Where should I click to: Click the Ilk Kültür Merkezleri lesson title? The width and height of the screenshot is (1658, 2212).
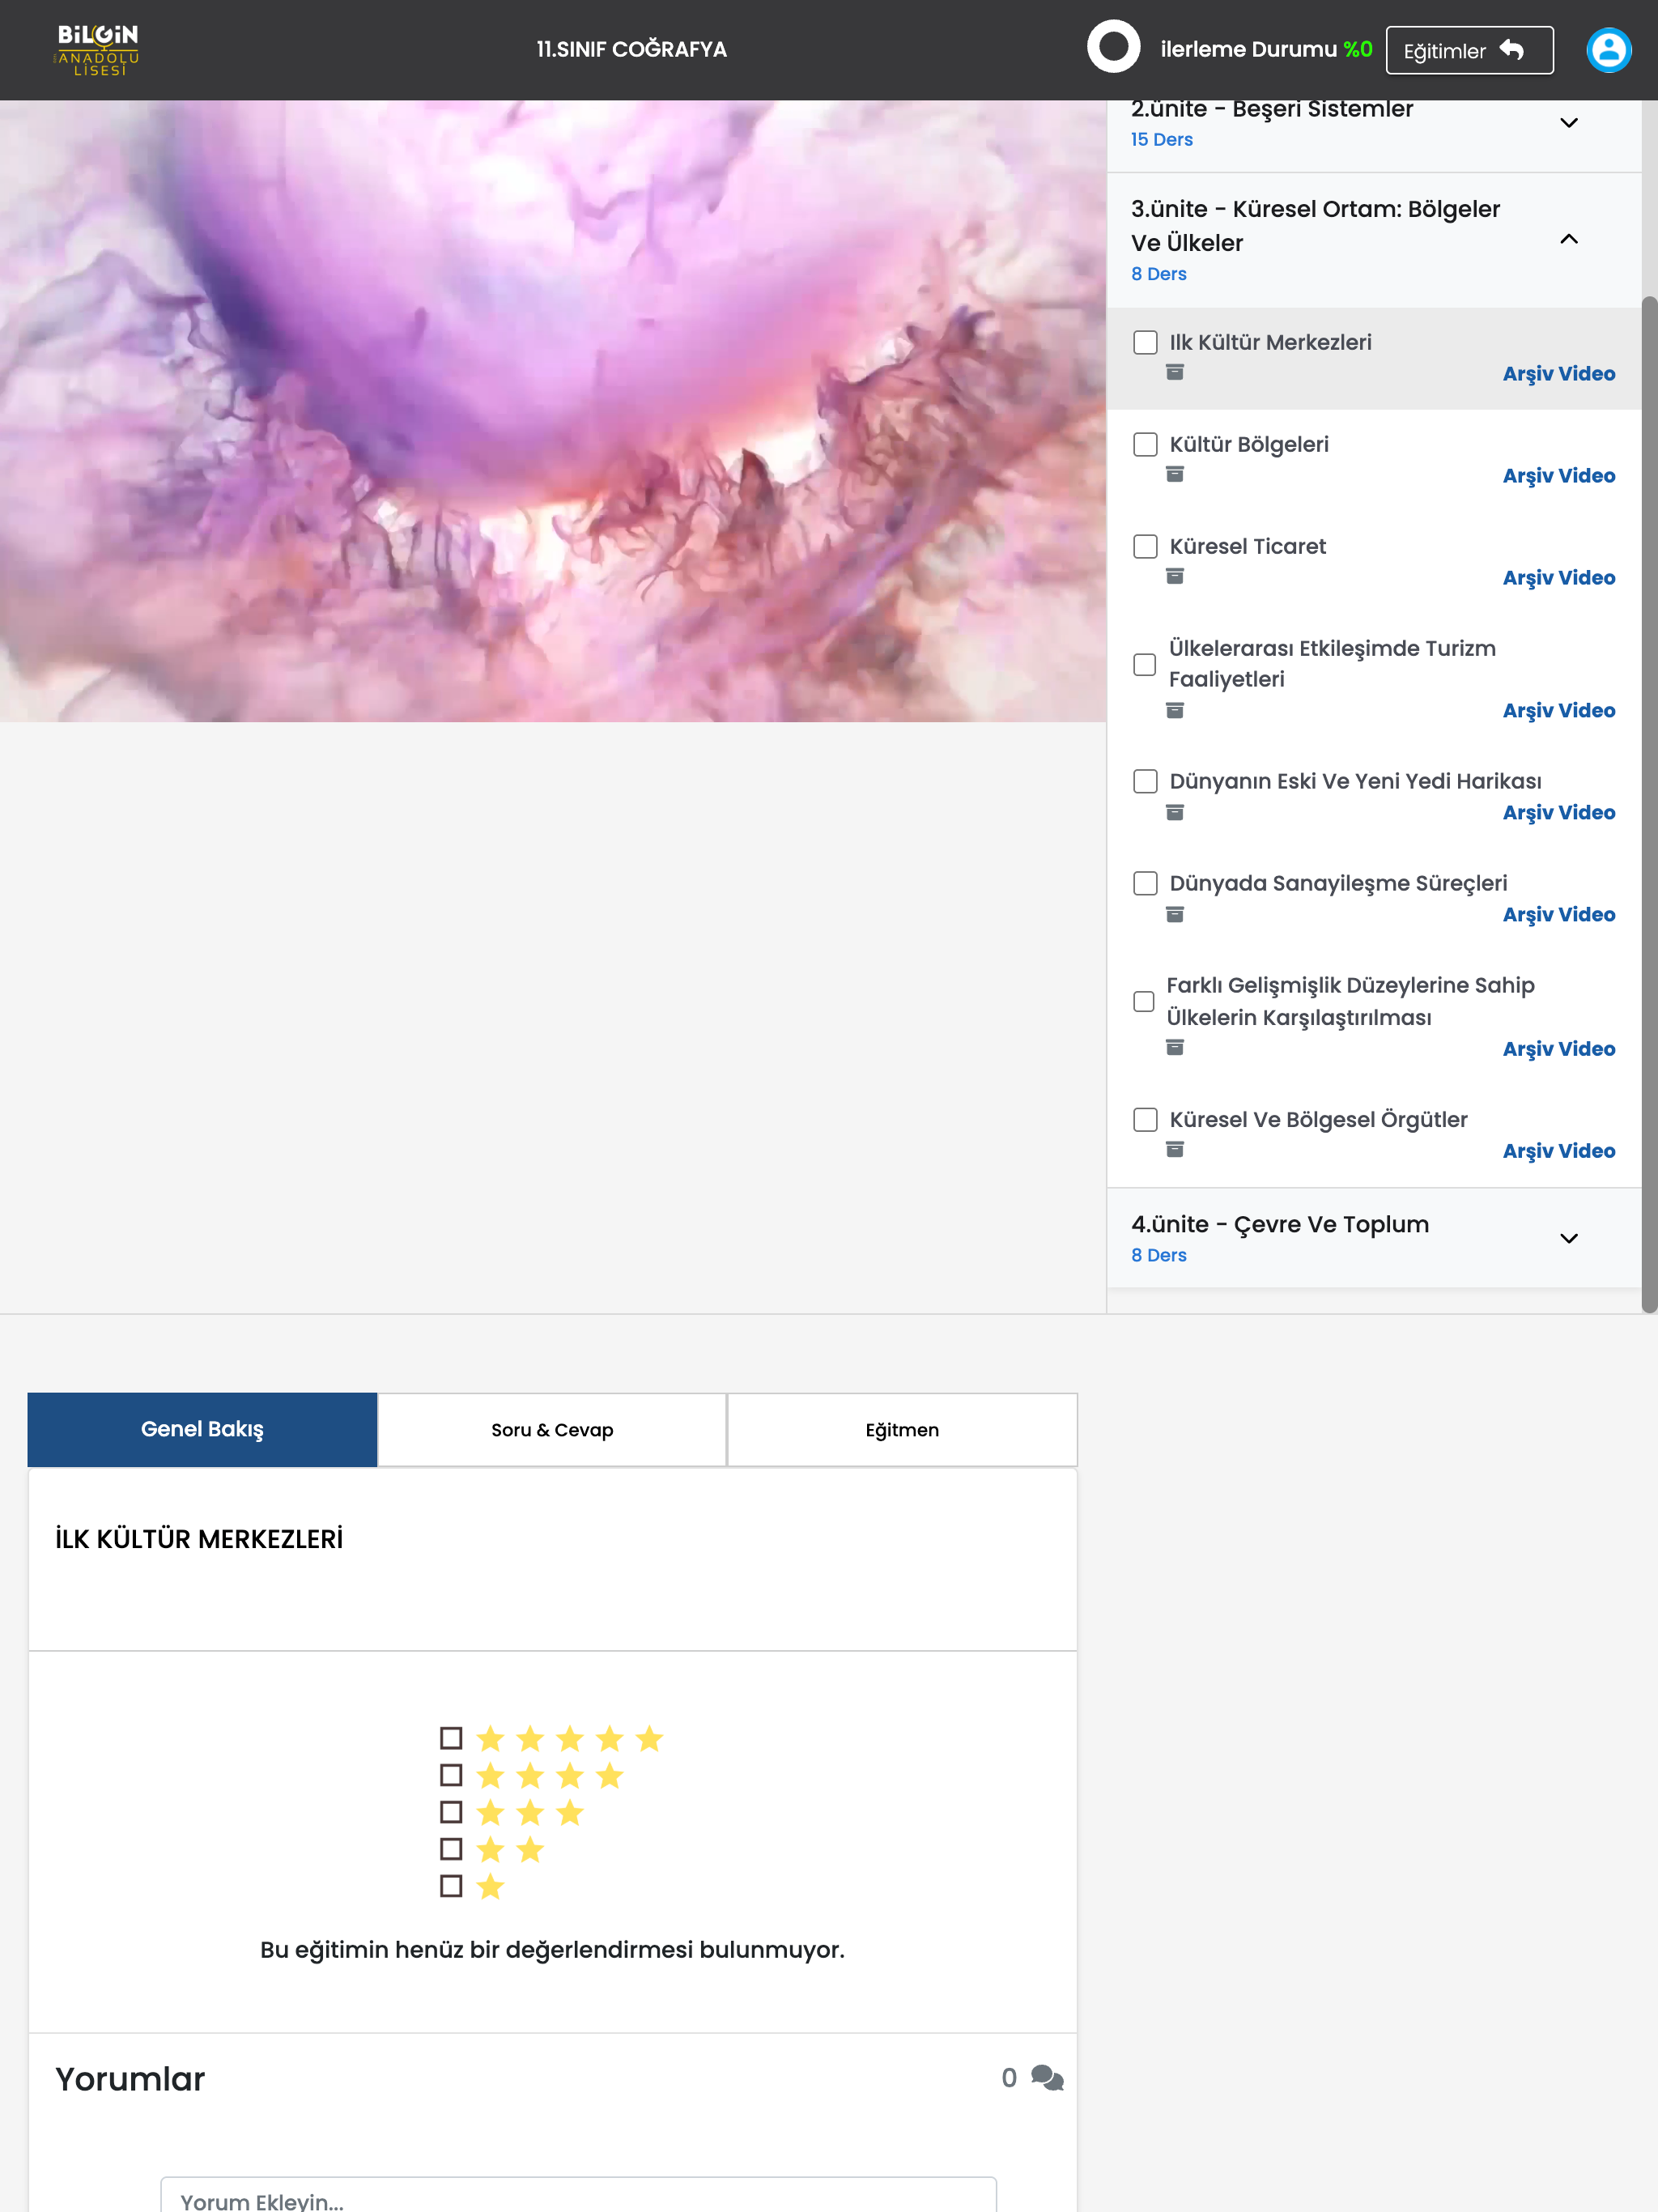(1270, 342)
